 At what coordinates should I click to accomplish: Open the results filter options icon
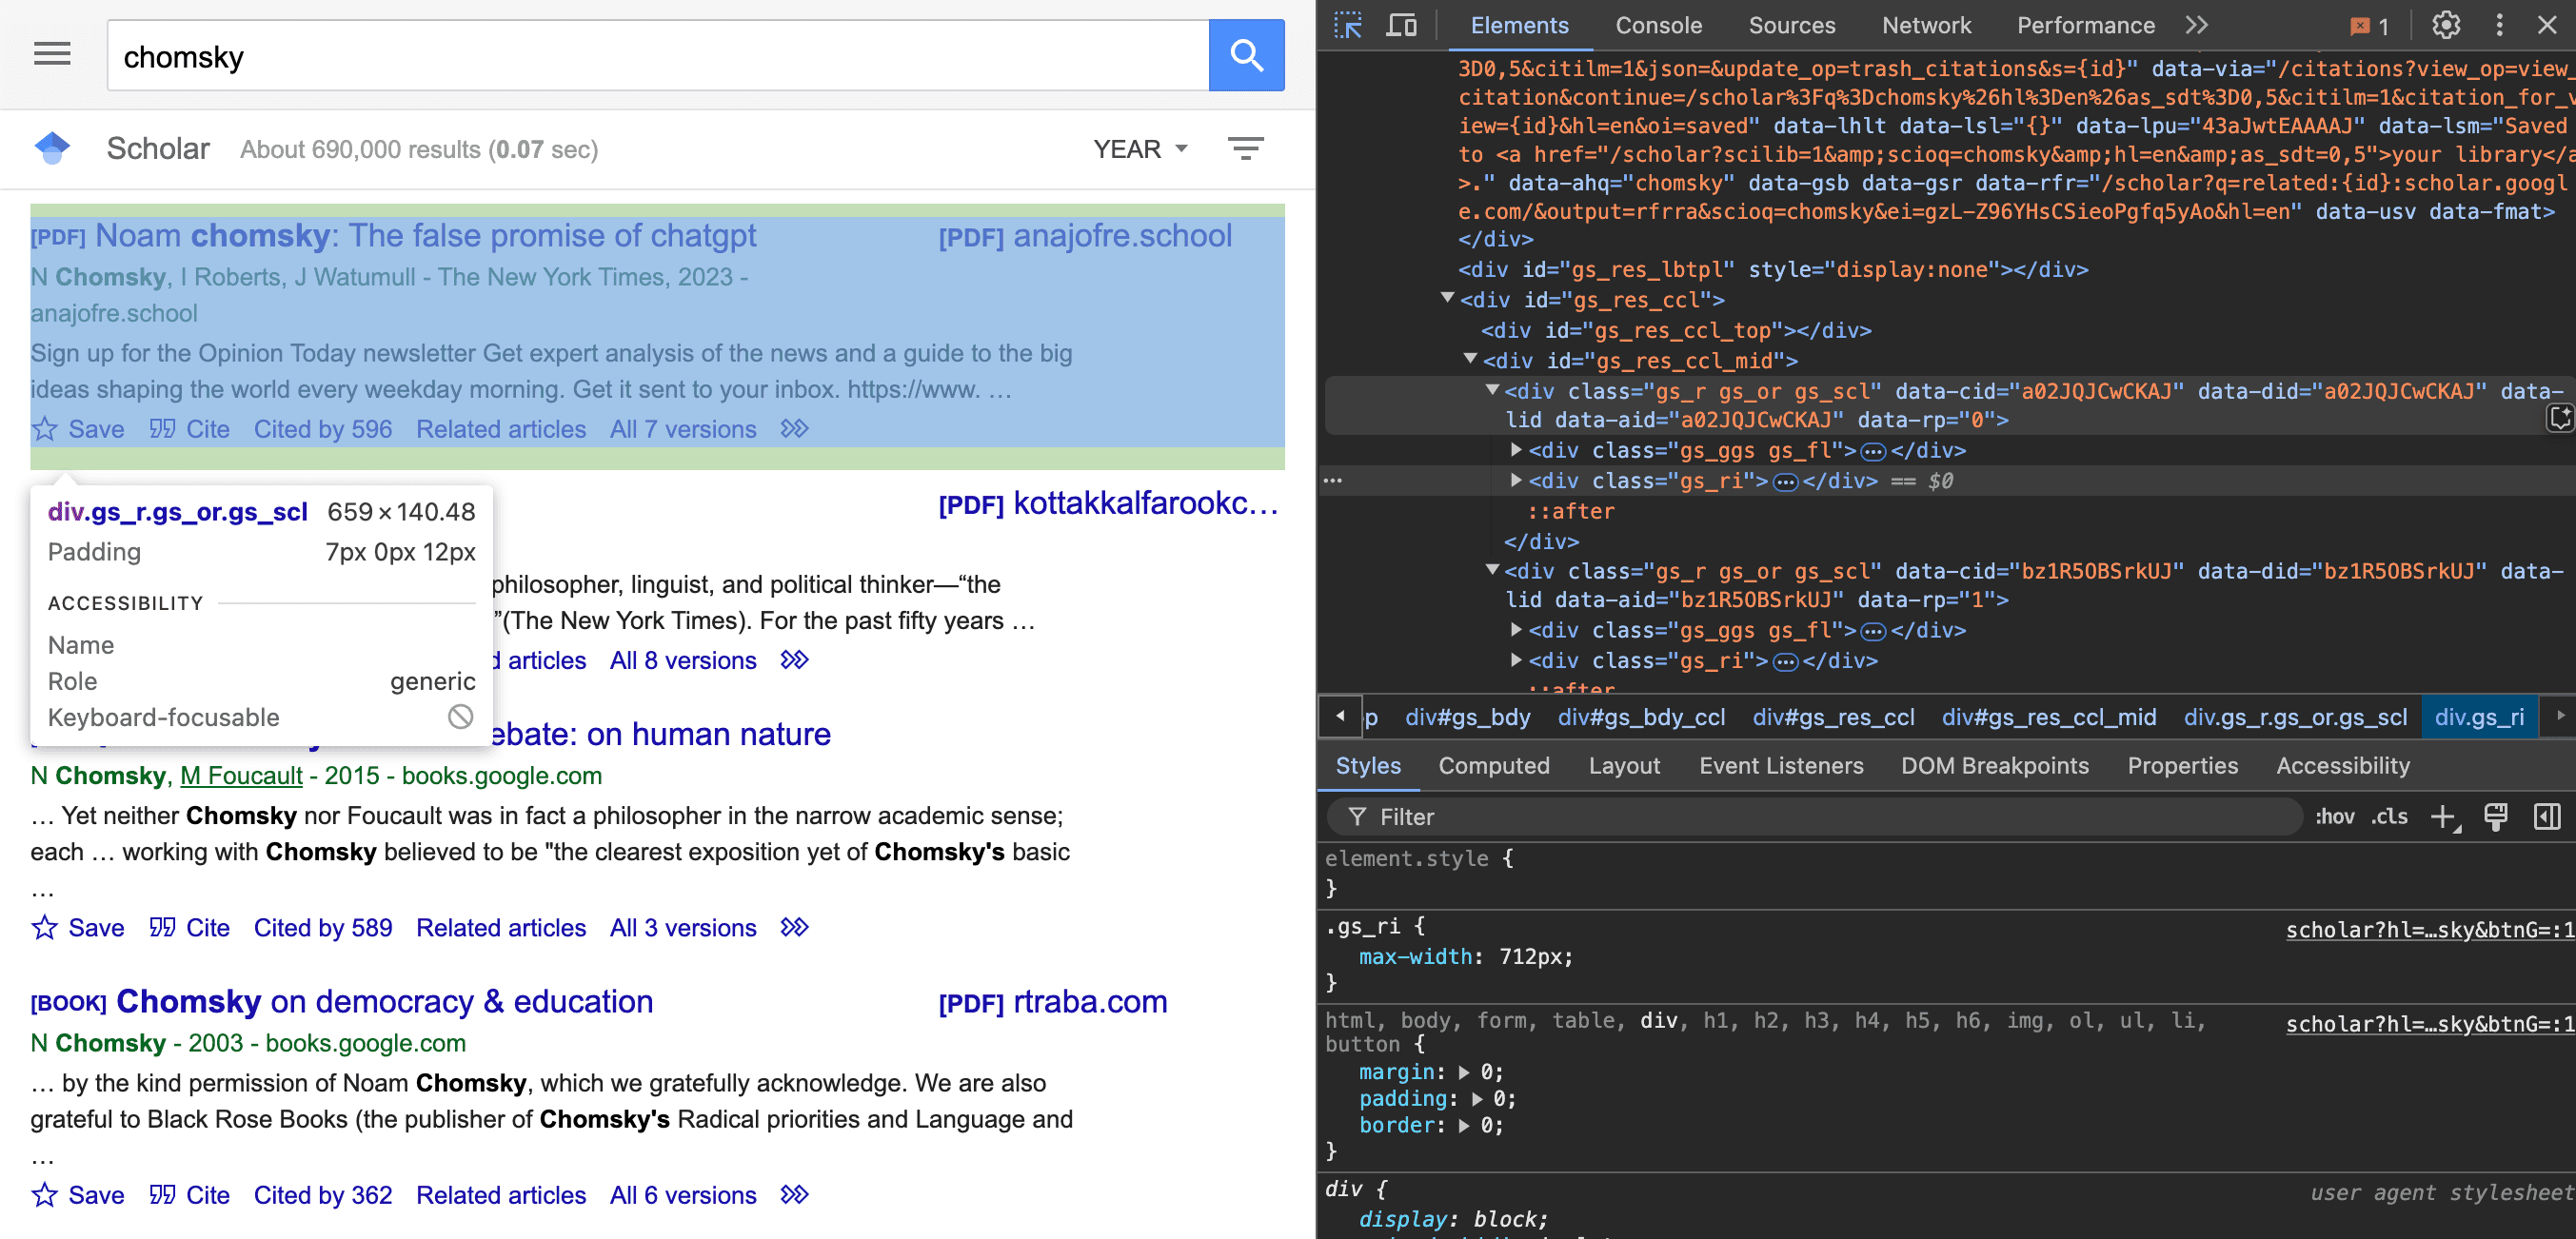pos(1246,149)
